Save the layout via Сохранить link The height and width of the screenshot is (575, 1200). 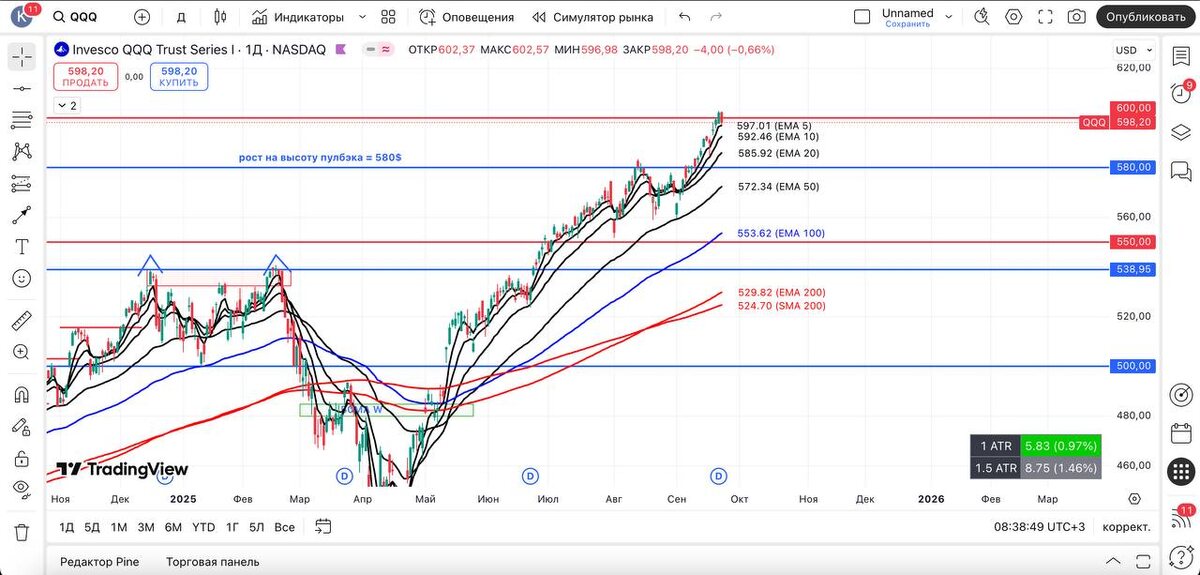907,24
